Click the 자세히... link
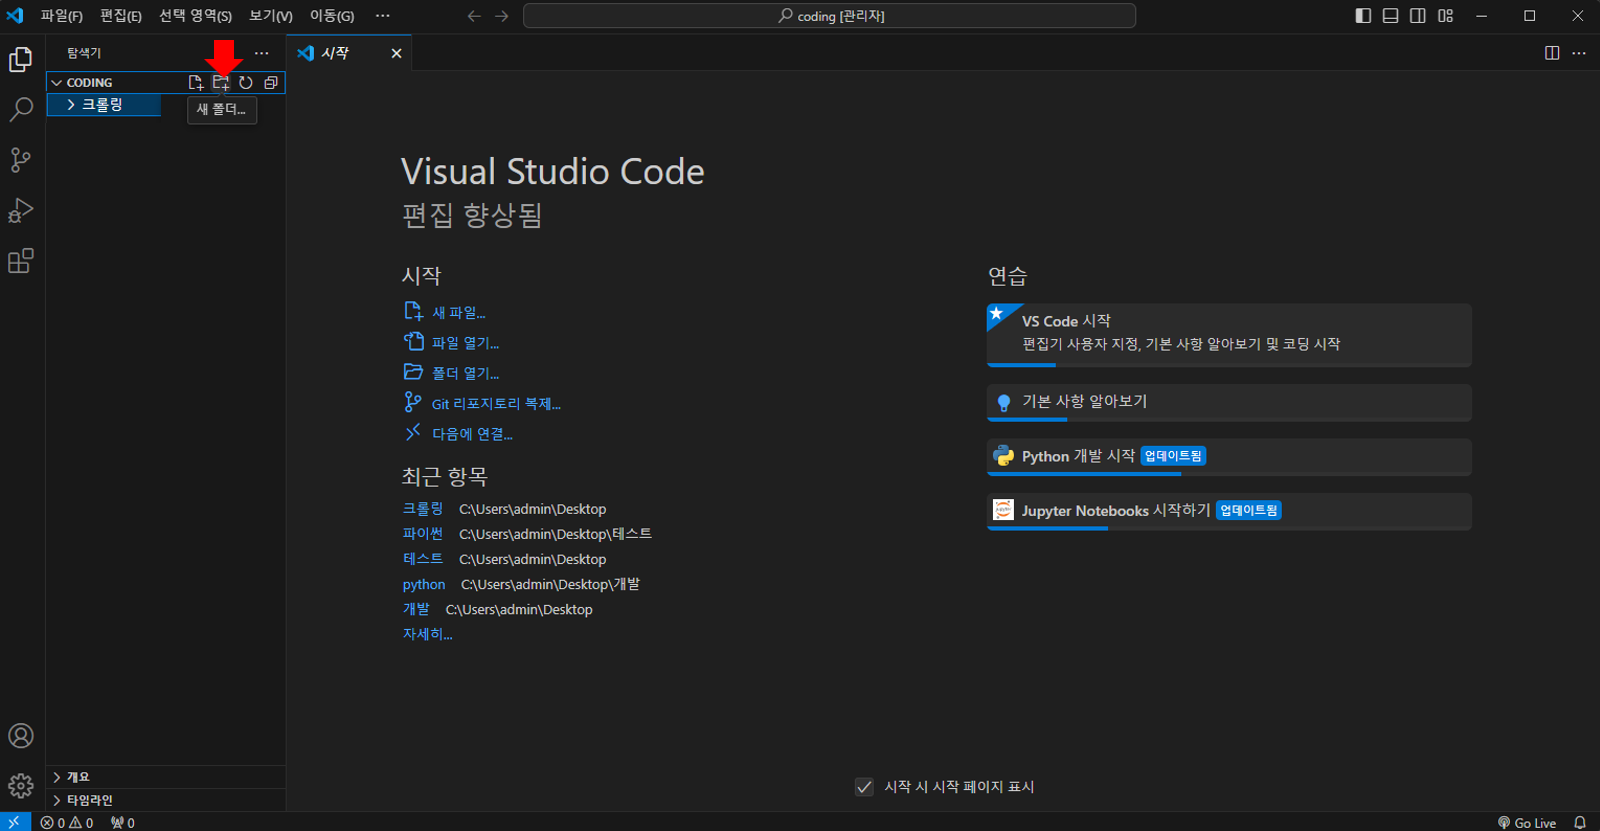 pyautogui.click(x=427, y=634)
